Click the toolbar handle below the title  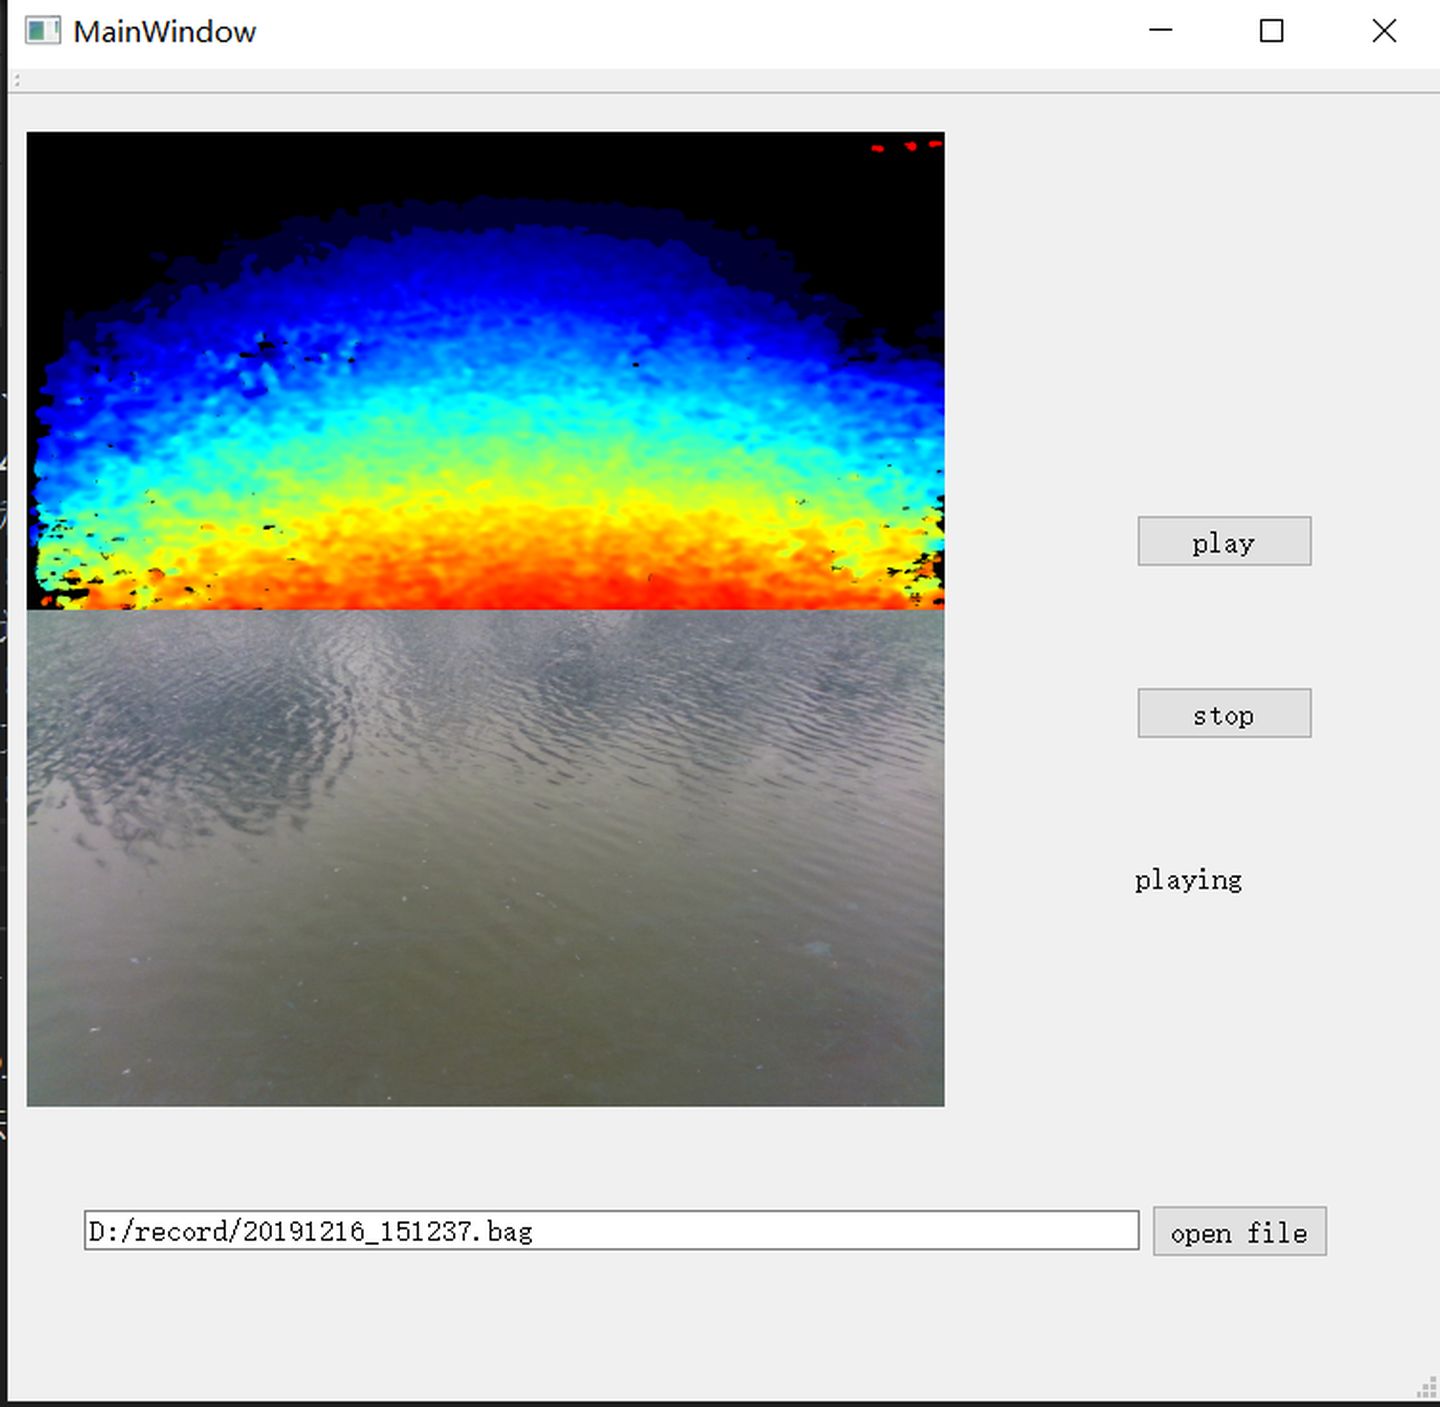point(17,81)
